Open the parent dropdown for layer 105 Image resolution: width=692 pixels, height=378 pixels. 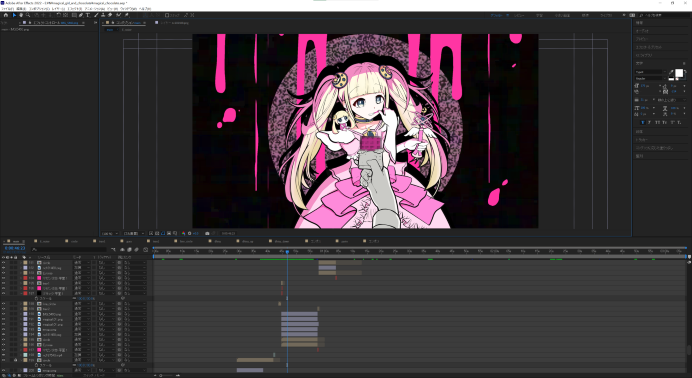point(135,283)
